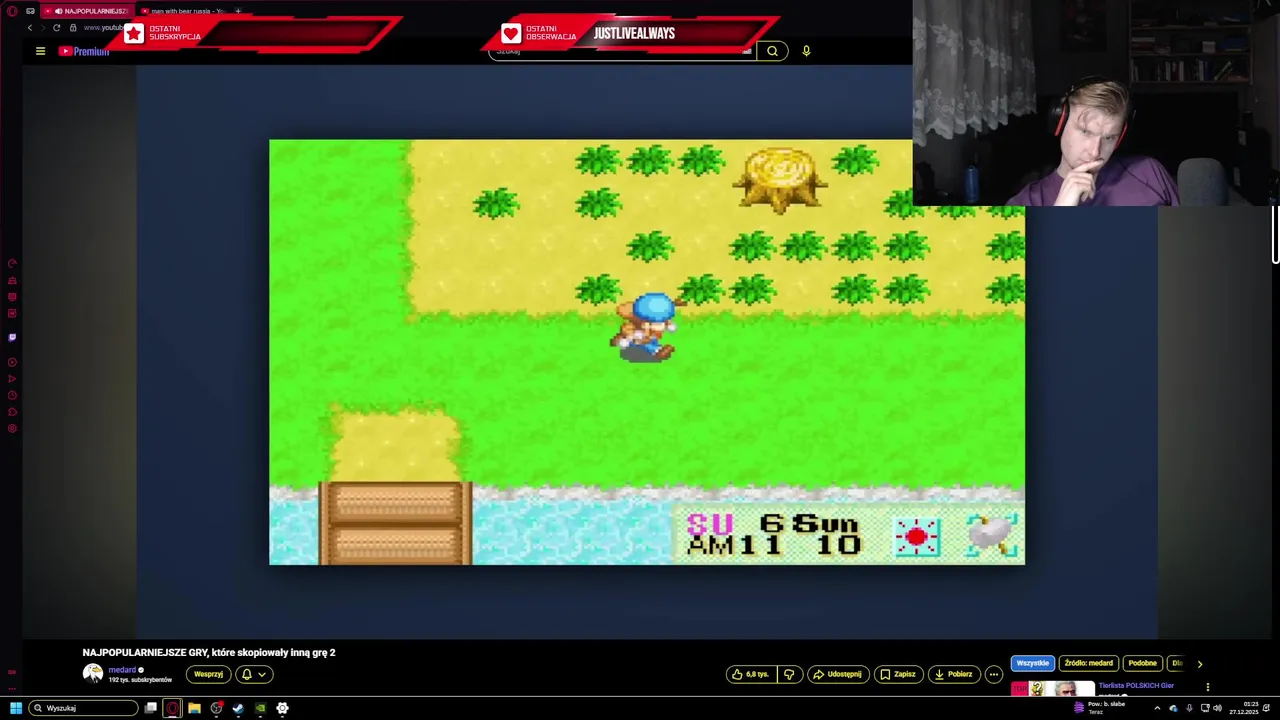Image resolution: width=1280 pixels, height=720 pixels.
Task: Focus the YouTube search field
Action: [x=621, y=51]
